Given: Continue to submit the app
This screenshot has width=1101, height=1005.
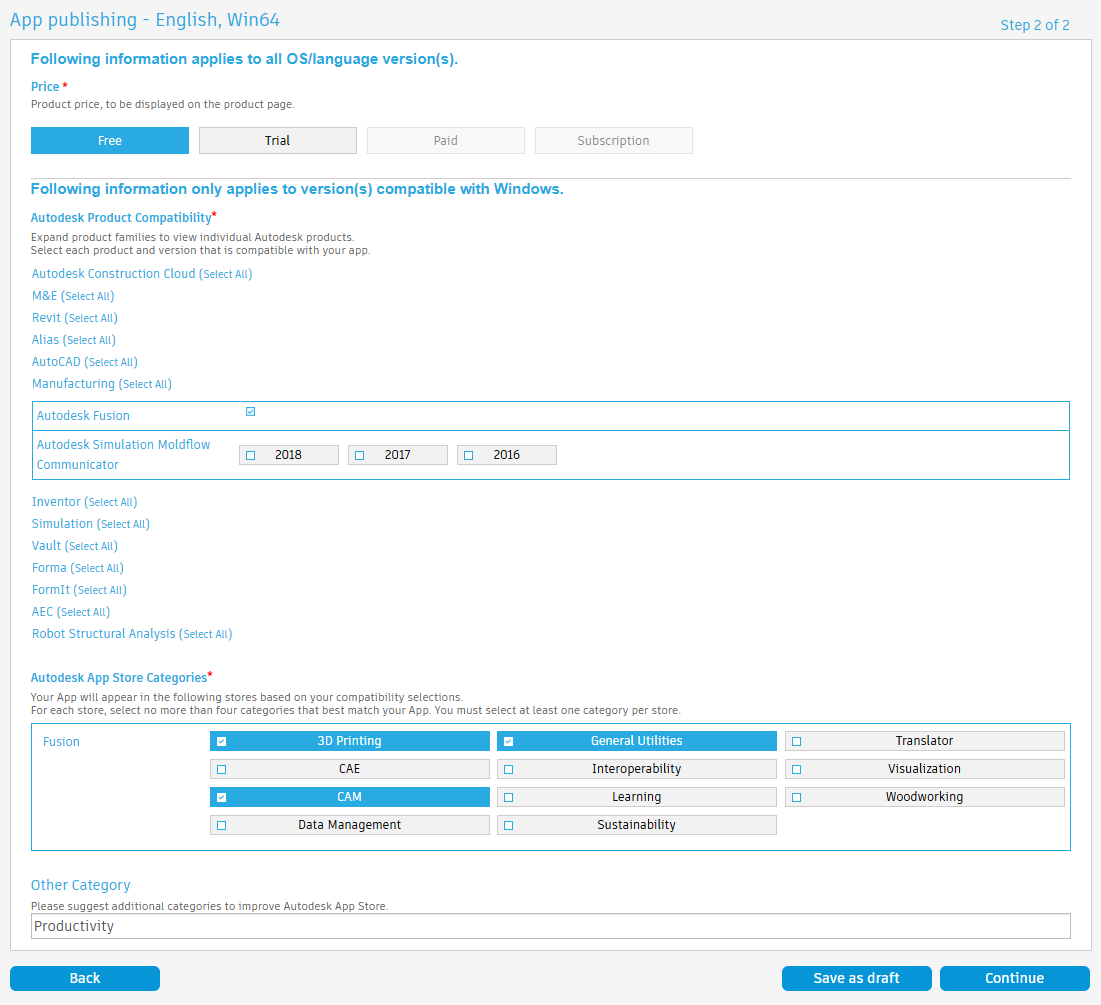Looking at the screenshot, I should click(x=1015, y=978).
